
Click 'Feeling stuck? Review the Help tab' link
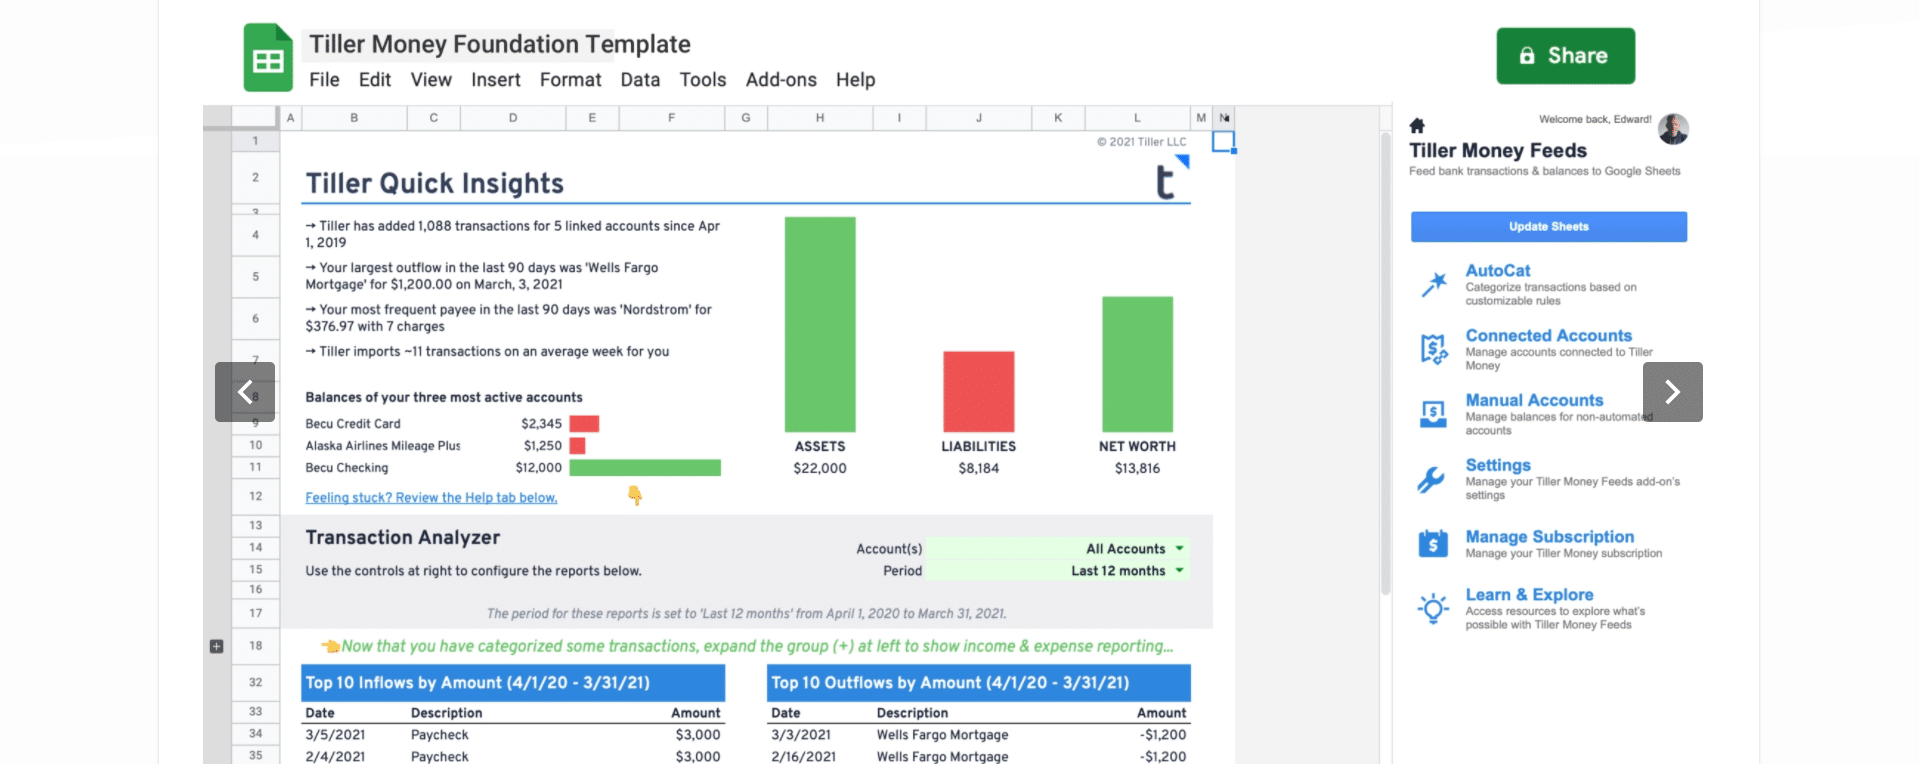[x=431, y=498]
